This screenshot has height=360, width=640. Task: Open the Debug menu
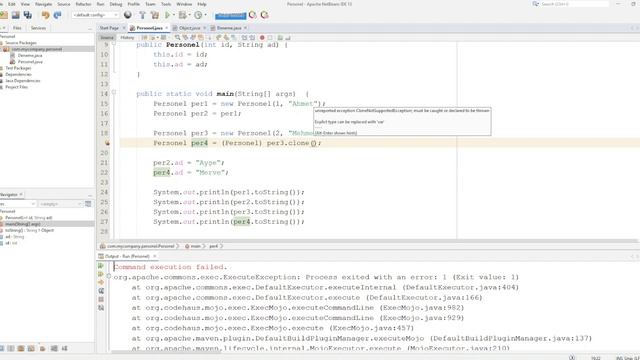point(116,4)
